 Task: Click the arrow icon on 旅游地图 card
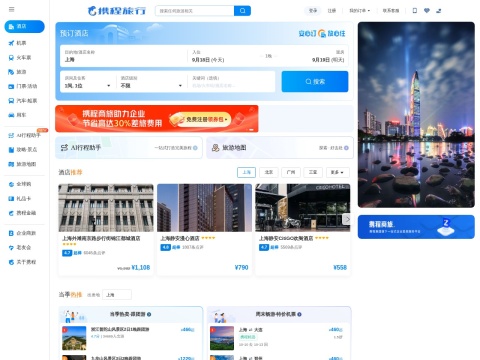(346, 148)
